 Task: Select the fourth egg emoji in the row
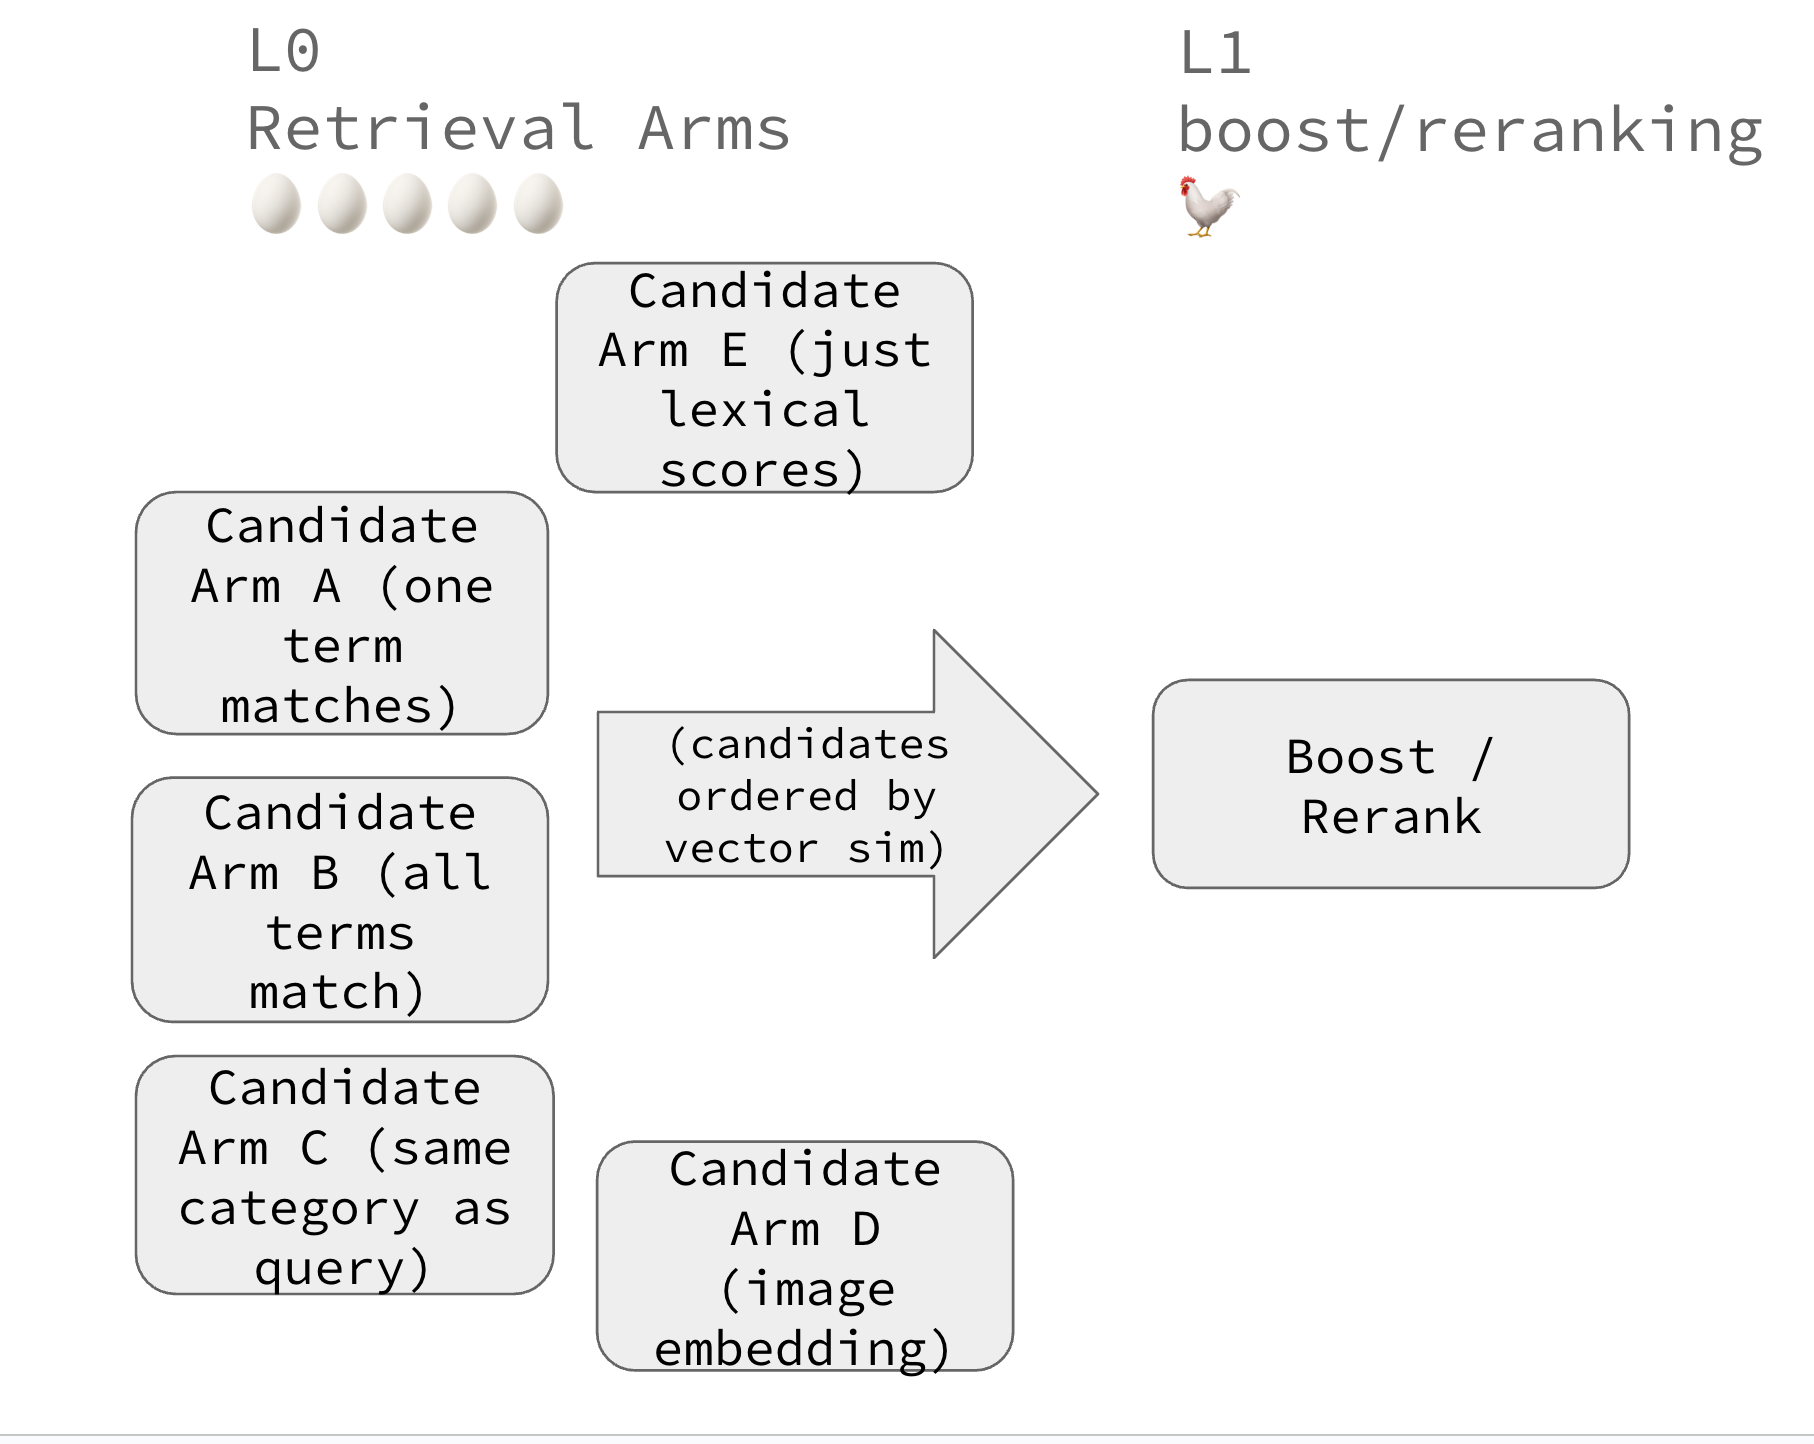pyautogui.click(x=472, y=204)
